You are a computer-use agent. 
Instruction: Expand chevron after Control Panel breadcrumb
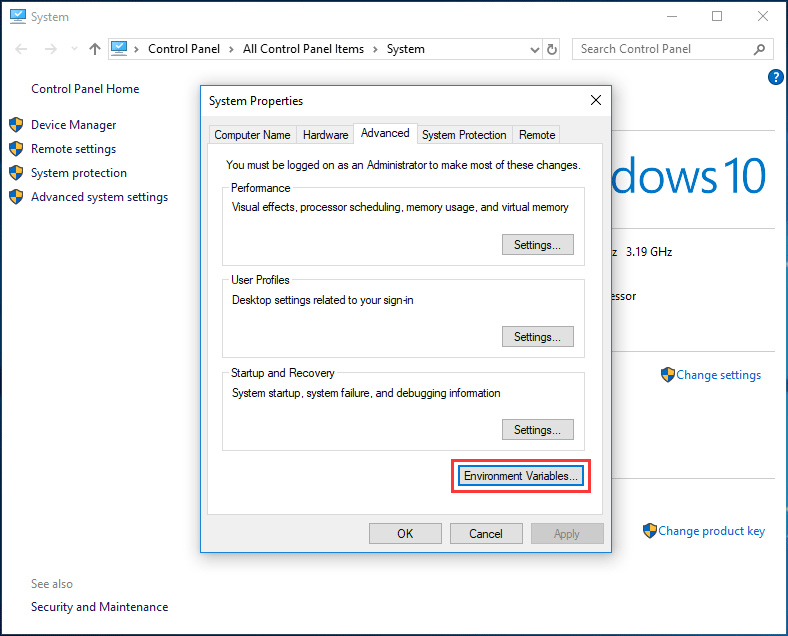click(231, 49)
